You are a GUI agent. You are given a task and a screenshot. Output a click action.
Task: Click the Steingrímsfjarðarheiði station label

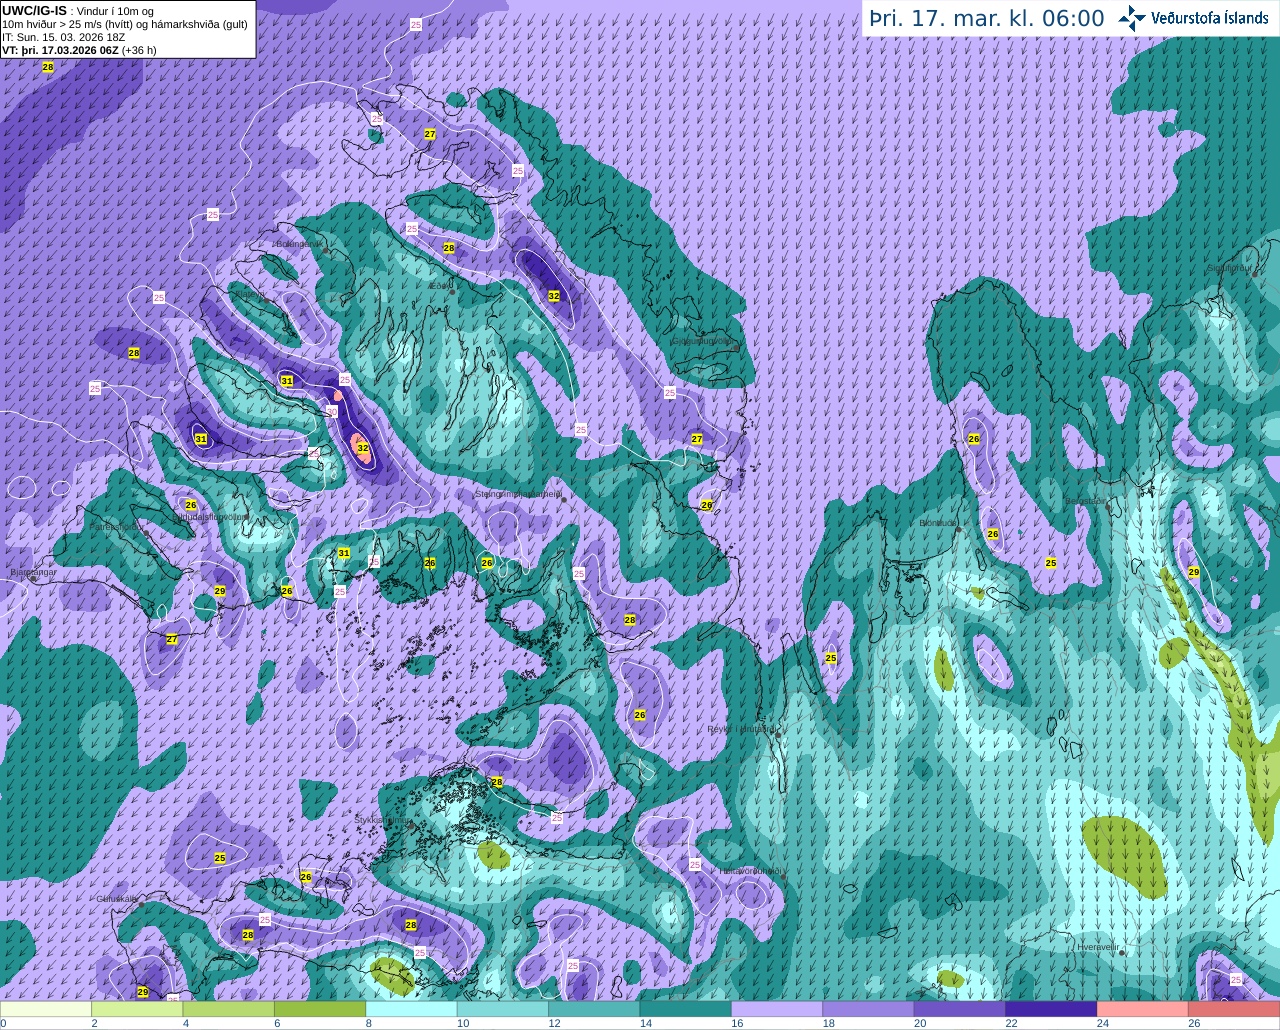(x=518, y=493)
